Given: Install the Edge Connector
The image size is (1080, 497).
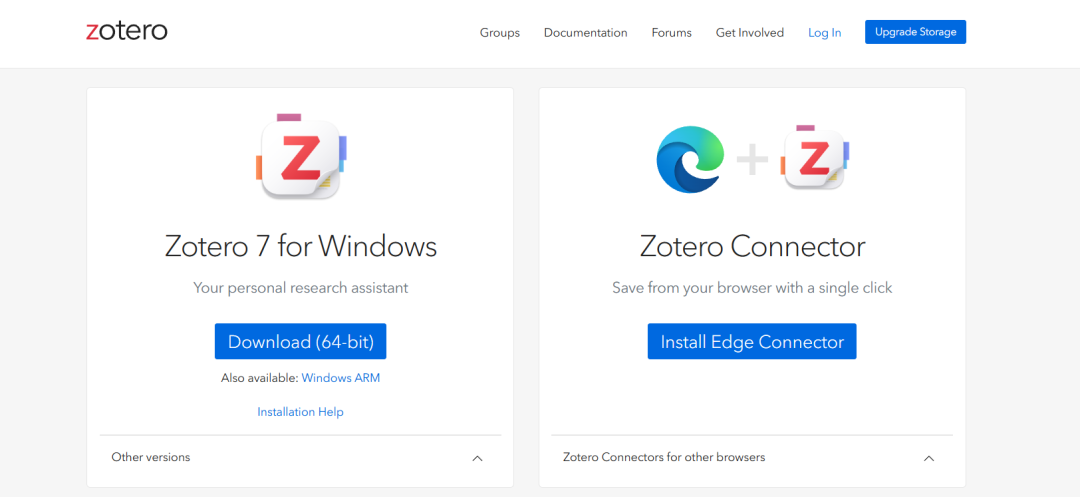Looking at the screenshot, I should 752,341.
